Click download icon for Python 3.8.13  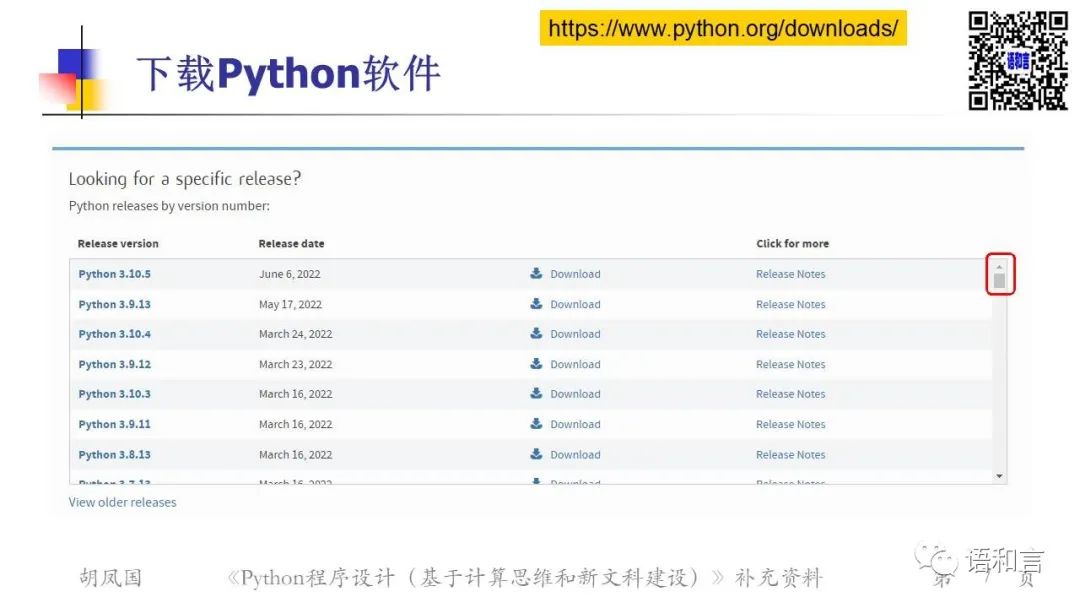coord(536,454)
